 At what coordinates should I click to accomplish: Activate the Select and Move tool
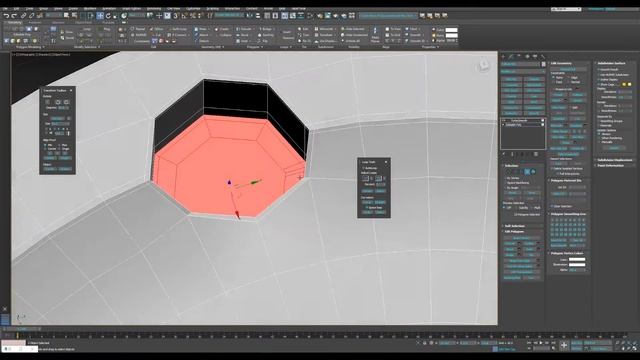(100, 16)
